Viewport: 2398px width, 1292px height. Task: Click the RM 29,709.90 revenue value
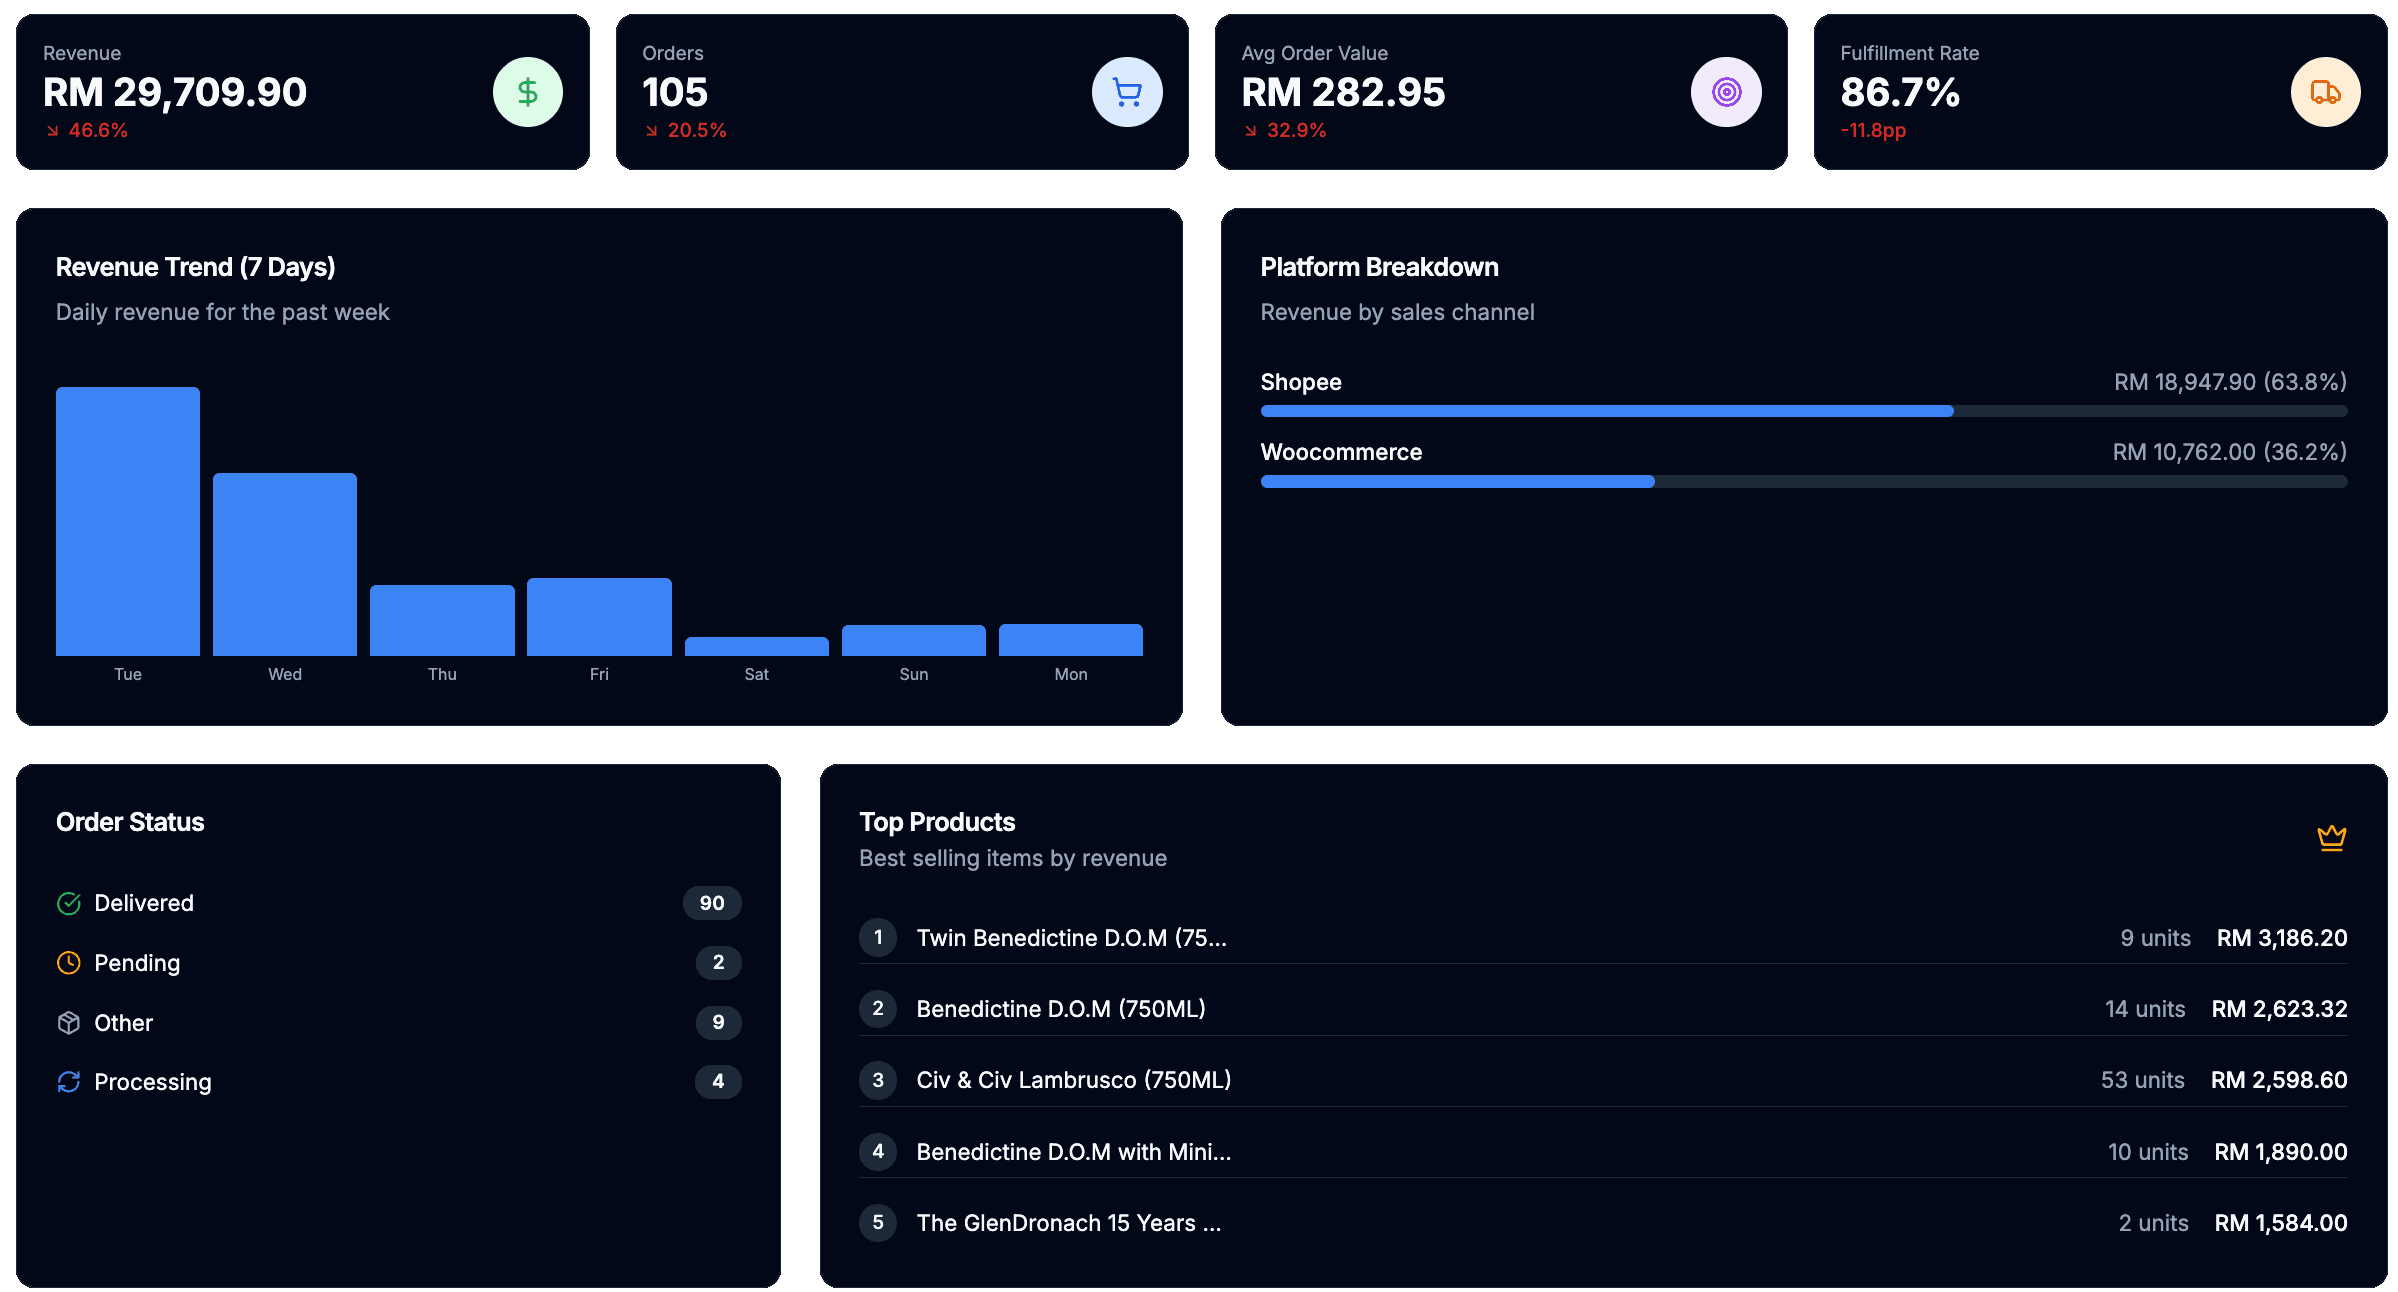coord(175,92)
